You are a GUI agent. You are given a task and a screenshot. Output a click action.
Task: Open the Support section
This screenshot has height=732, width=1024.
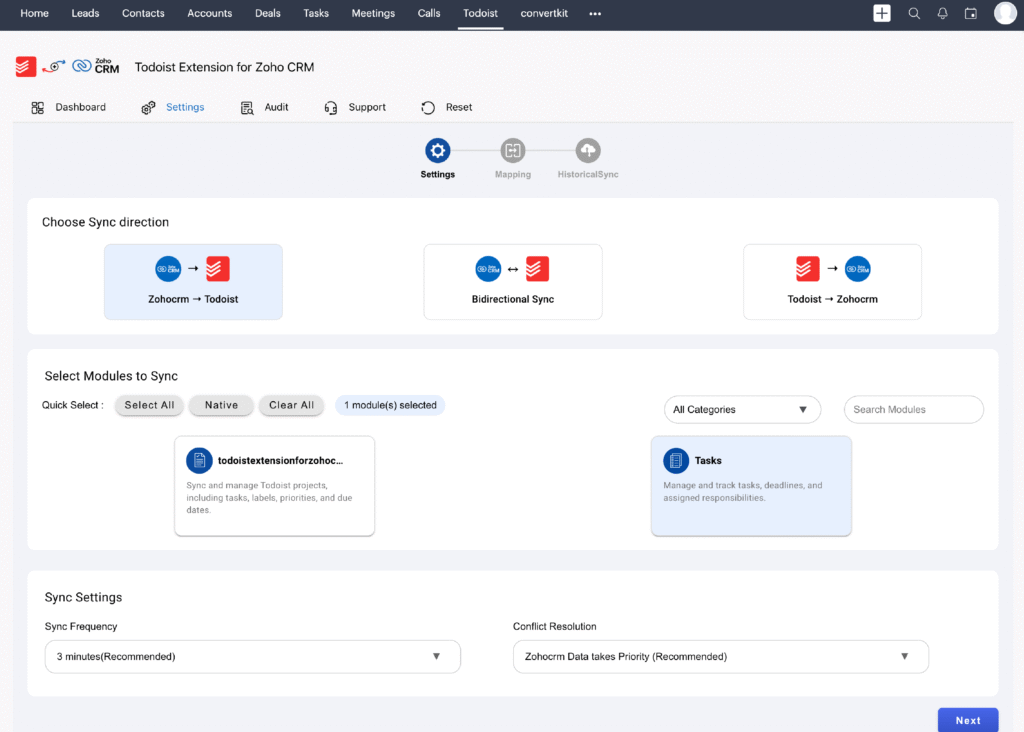pyautogui.click(x=355, y=107)
